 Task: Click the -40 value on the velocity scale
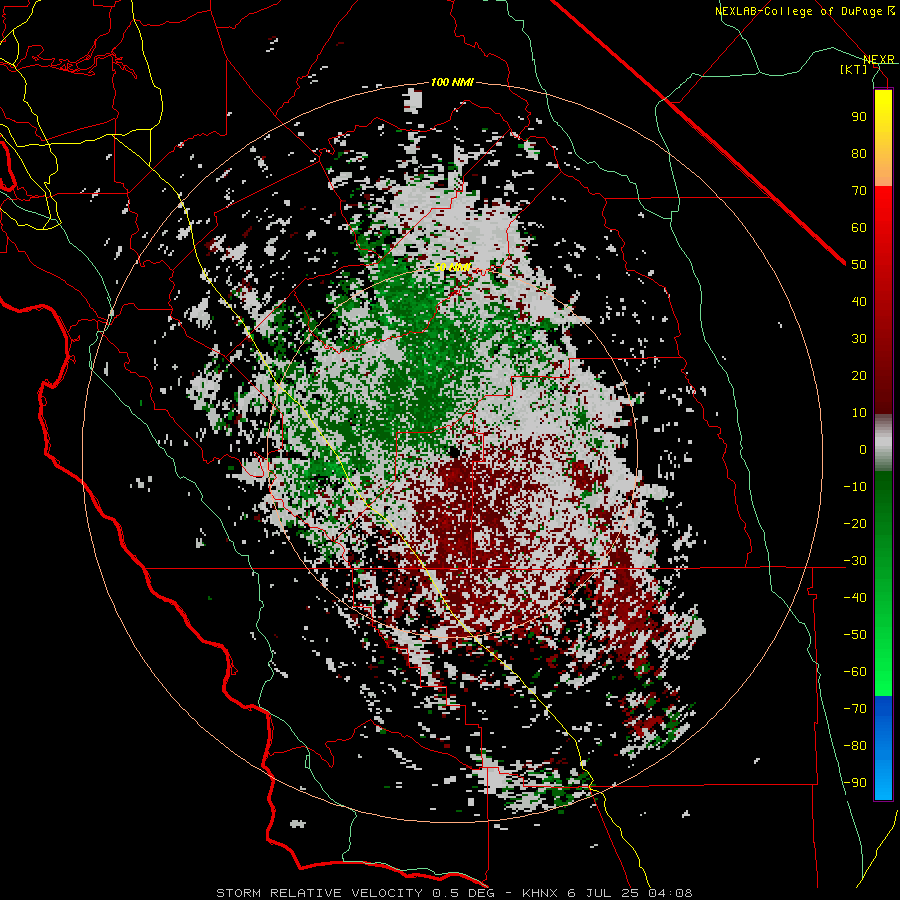(855, 598)
